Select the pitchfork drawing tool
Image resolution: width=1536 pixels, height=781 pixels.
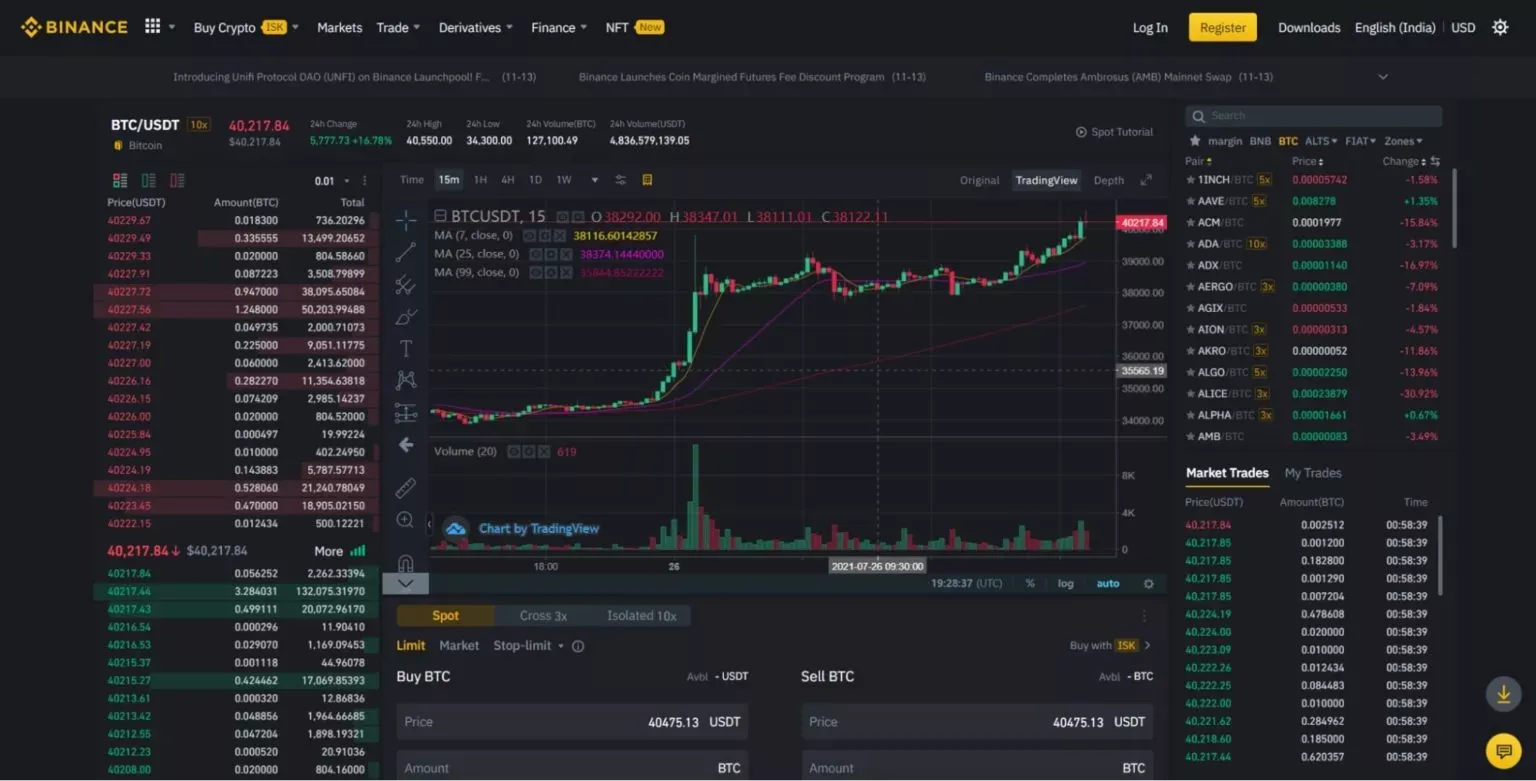coord(406,286)
